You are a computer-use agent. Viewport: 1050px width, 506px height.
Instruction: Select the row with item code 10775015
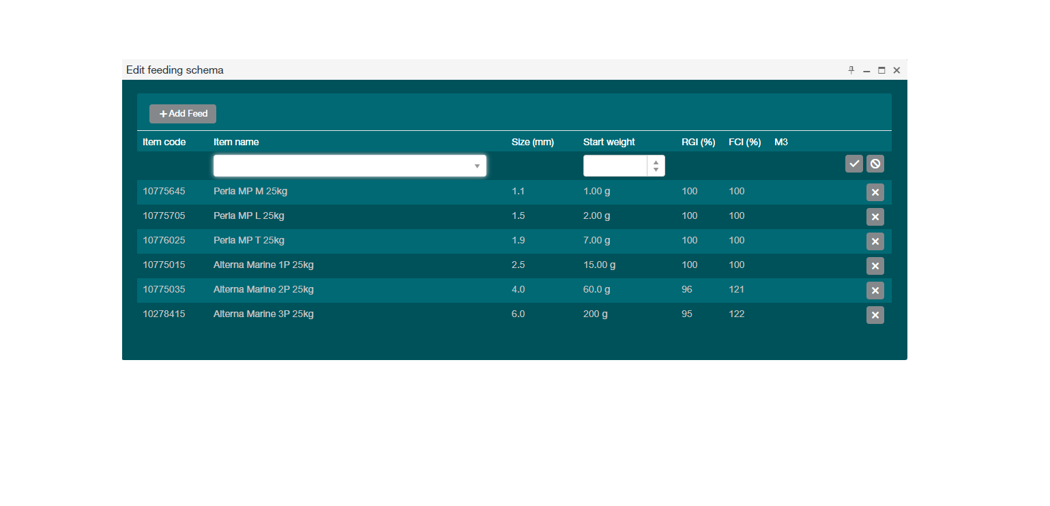point(164,265)
